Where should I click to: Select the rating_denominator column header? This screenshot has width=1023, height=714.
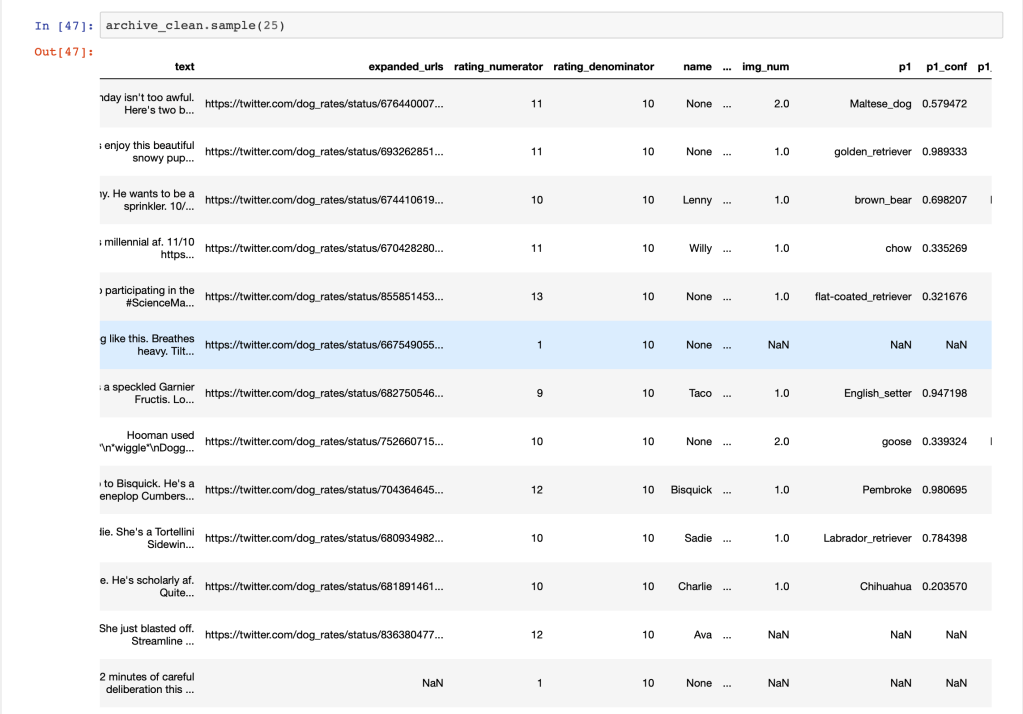pyautogui.click(x=603, y=67)
